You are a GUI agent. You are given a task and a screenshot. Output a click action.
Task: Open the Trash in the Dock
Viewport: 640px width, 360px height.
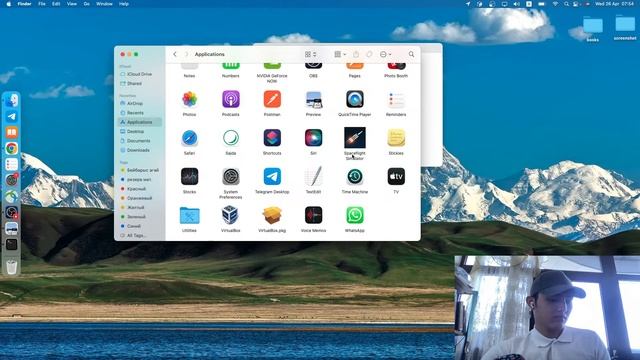click(11, 267)
